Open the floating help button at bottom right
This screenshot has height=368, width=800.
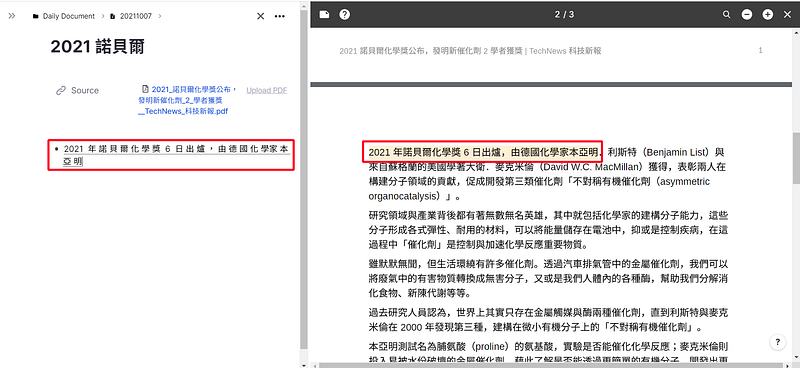point(778,342)
